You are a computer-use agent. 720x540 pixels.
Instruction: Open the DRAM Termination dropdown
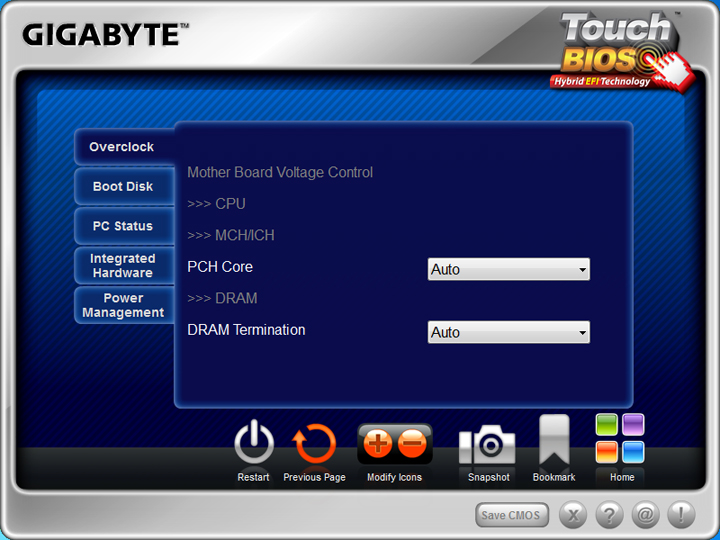pyautogui.click(x=508, y=332)
